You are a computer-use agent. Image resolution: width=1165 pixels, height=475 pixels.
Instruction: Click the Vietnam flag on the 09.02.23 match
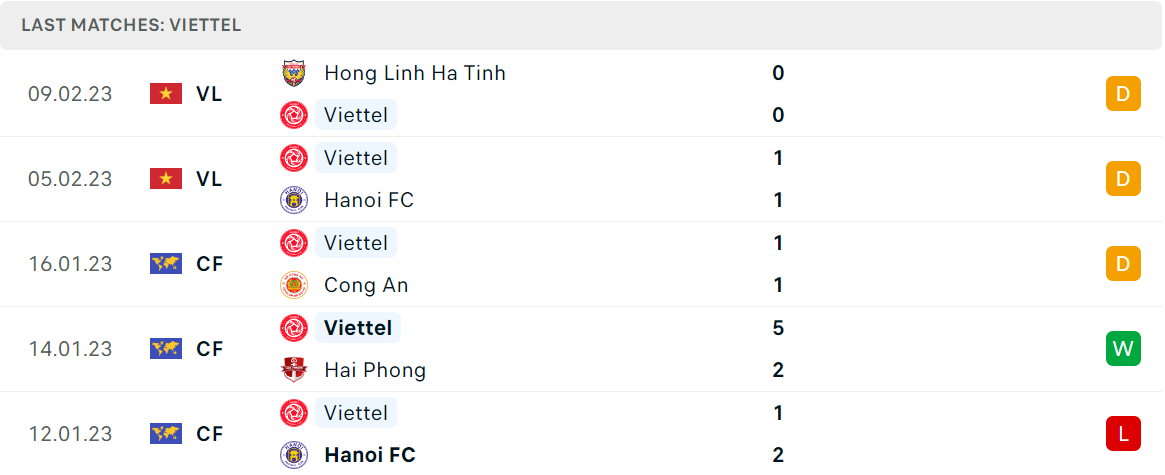(x=166, y=94)
